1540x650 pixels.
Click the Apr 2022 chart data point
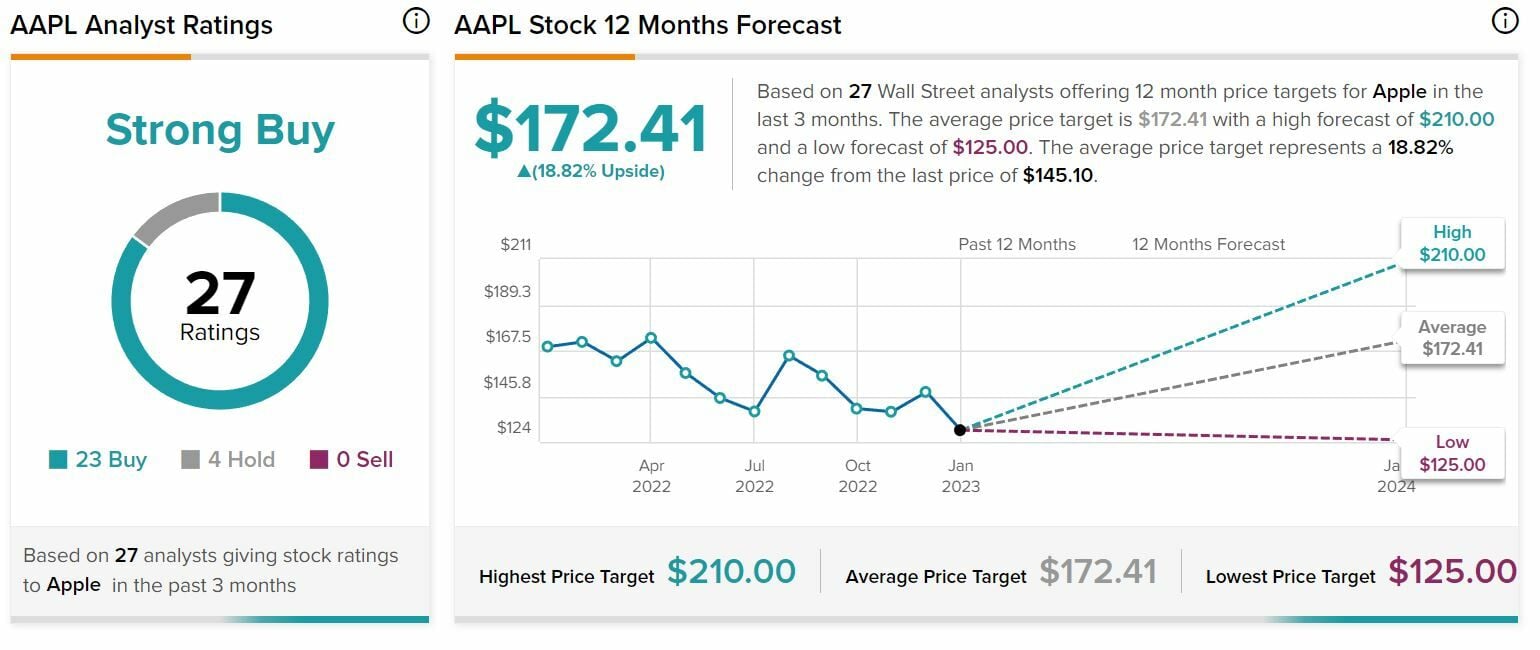(x=651, y=338)
